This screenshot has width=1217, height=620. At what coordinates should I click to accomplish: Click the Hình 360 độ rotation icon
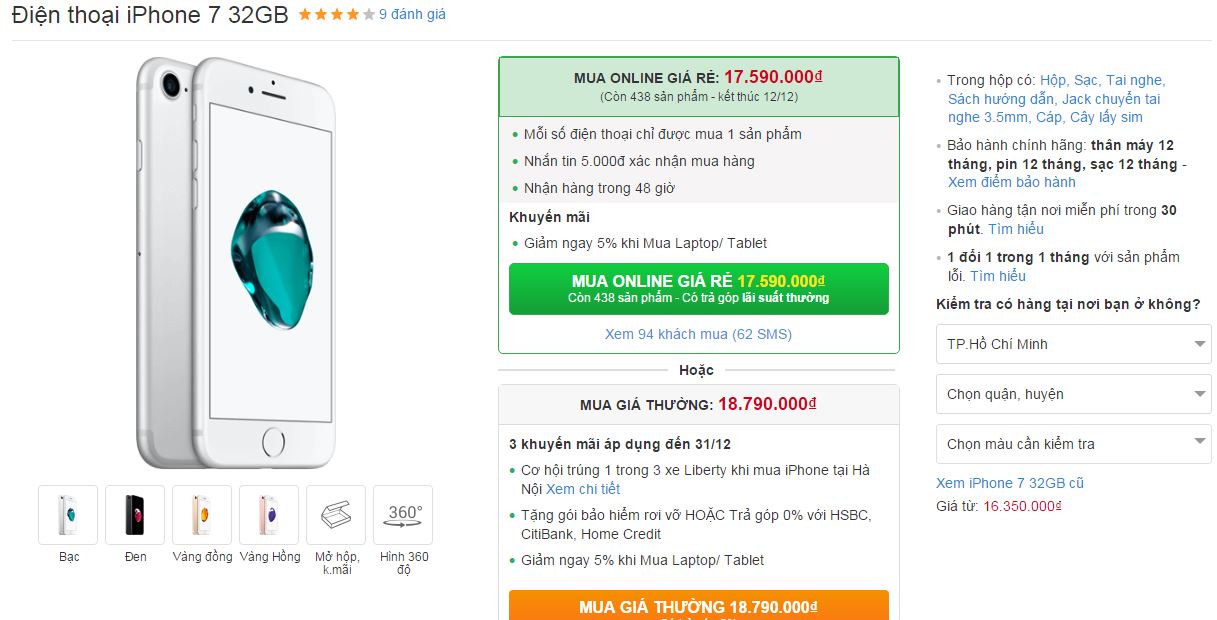click(x=402, y=513)
